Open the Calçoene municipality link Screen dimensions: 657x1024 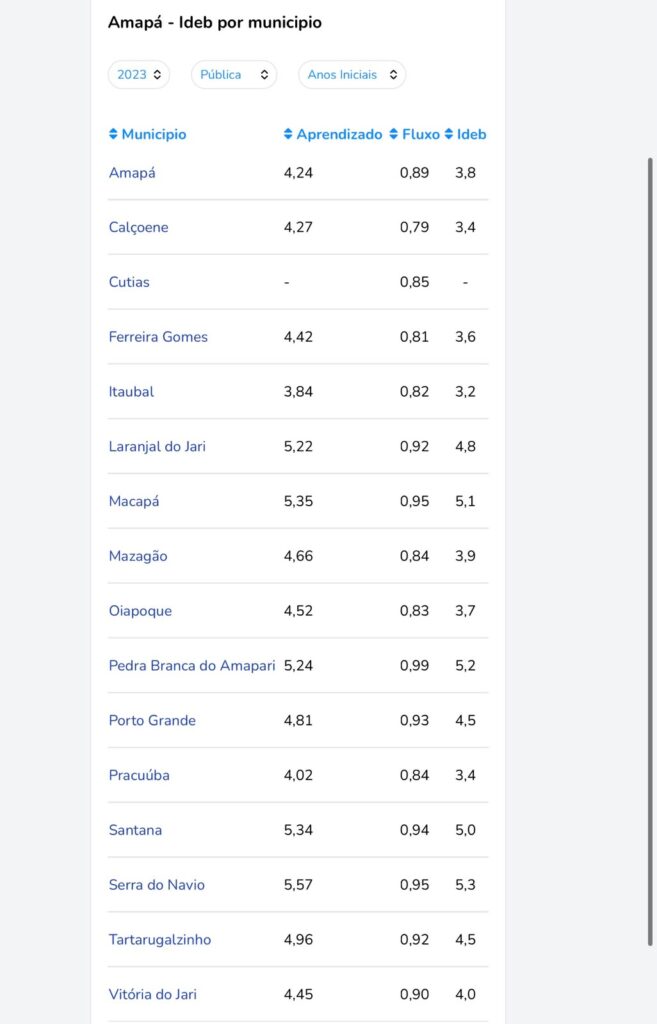click(138, 227)
